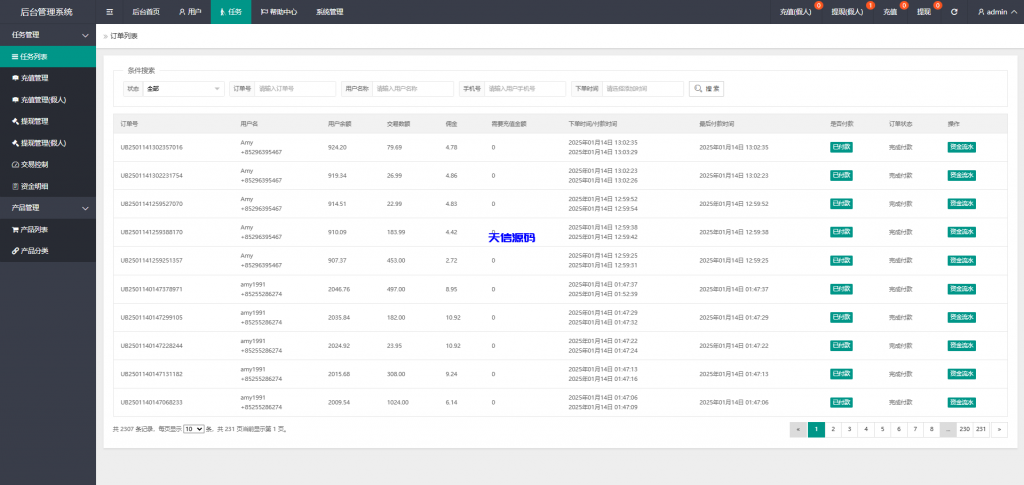
Task: Click the magnifier 搜索 search button
Action: [x=706, y=89]
